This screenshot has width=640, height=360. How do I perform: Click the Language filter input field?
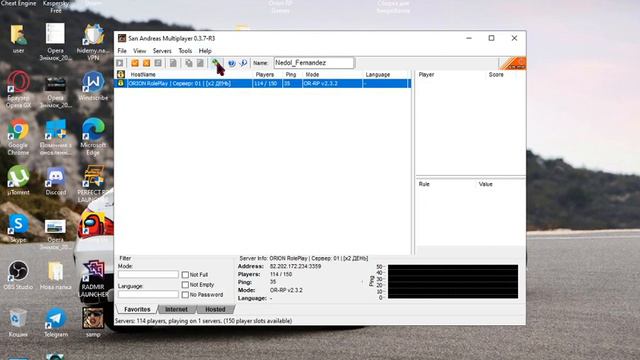click(148, 294)
